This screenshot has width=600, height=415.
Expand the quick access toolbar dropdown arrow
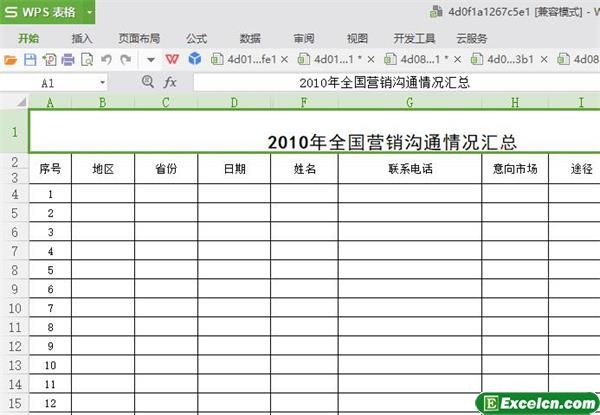click(151, 60)
